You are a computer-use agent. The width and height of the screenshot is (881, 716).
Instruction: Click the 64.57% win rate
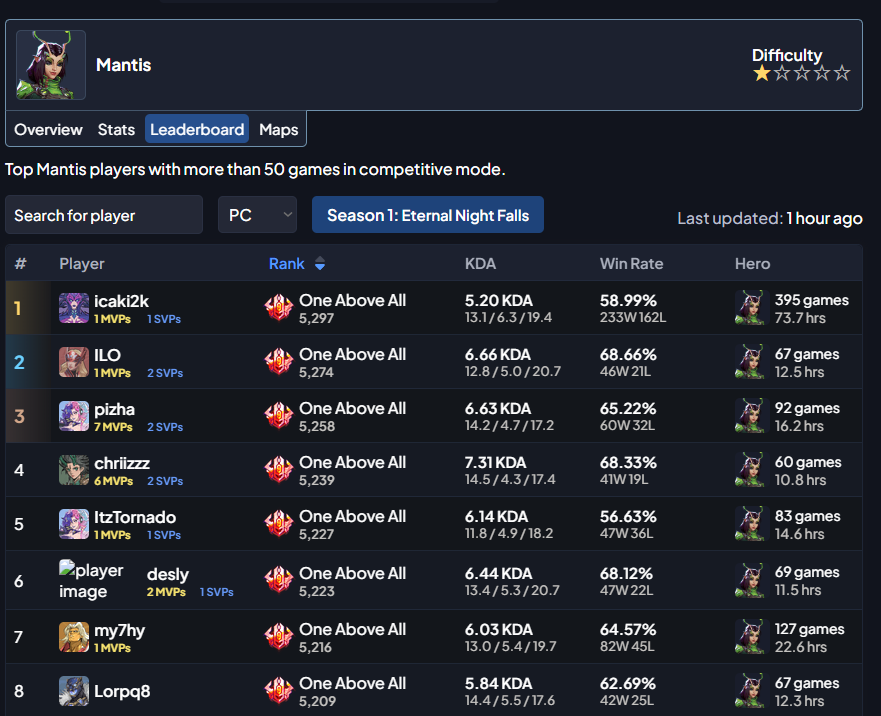click(628, 629)
